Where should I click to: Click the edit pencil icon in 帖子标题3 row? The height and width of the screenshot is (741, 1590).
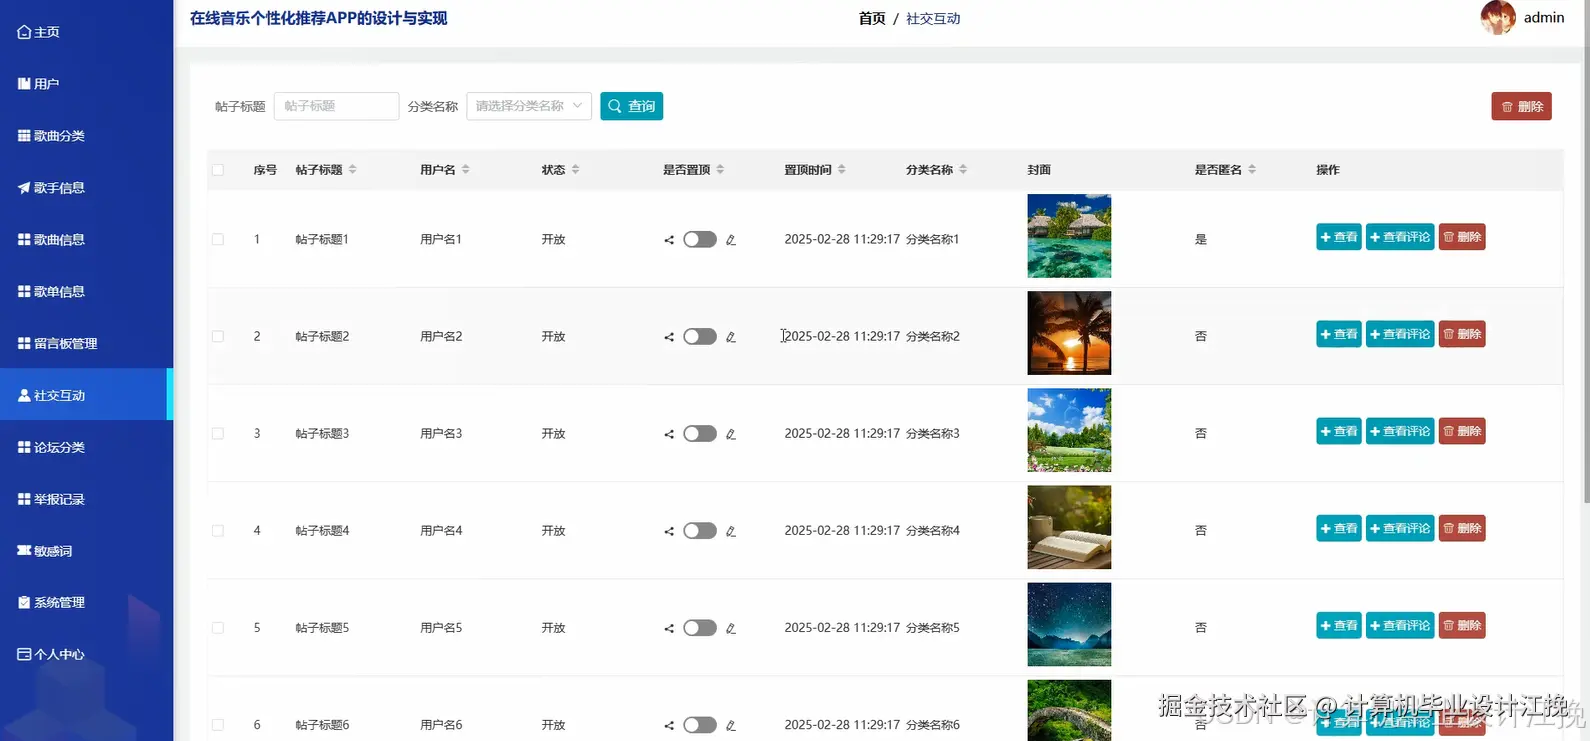pyautogui.click(x=731, y=434)
